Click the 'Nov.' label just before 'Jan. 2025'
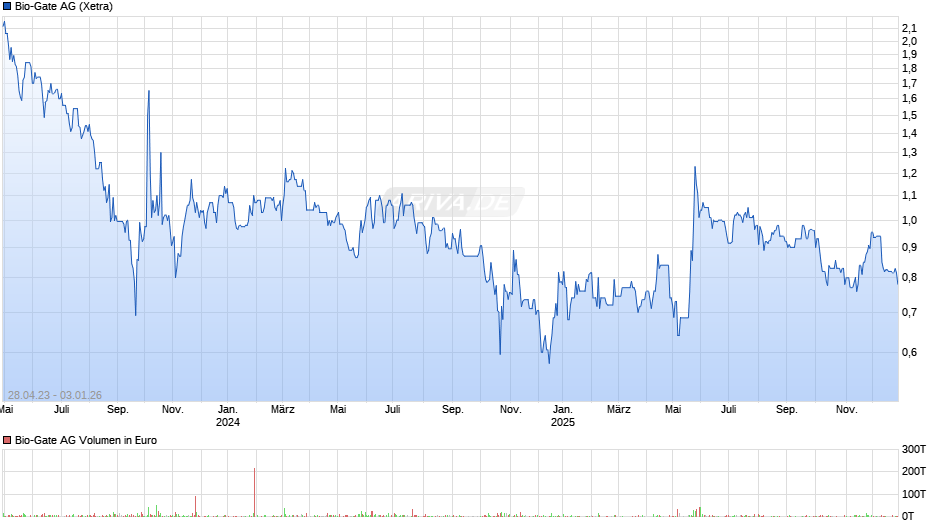The image size is (940, 526). 511,410
